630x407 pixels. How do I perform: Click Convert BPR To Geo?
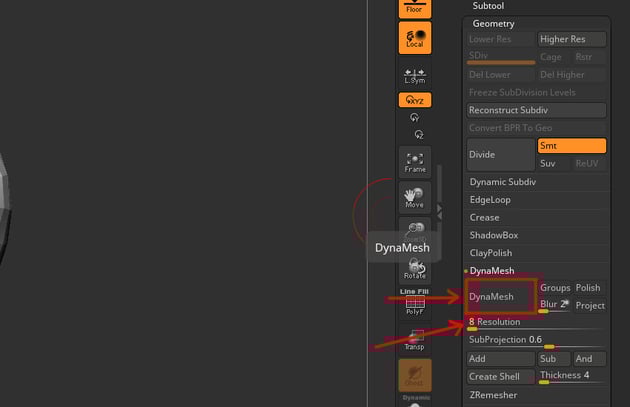[x=536, y=128]
